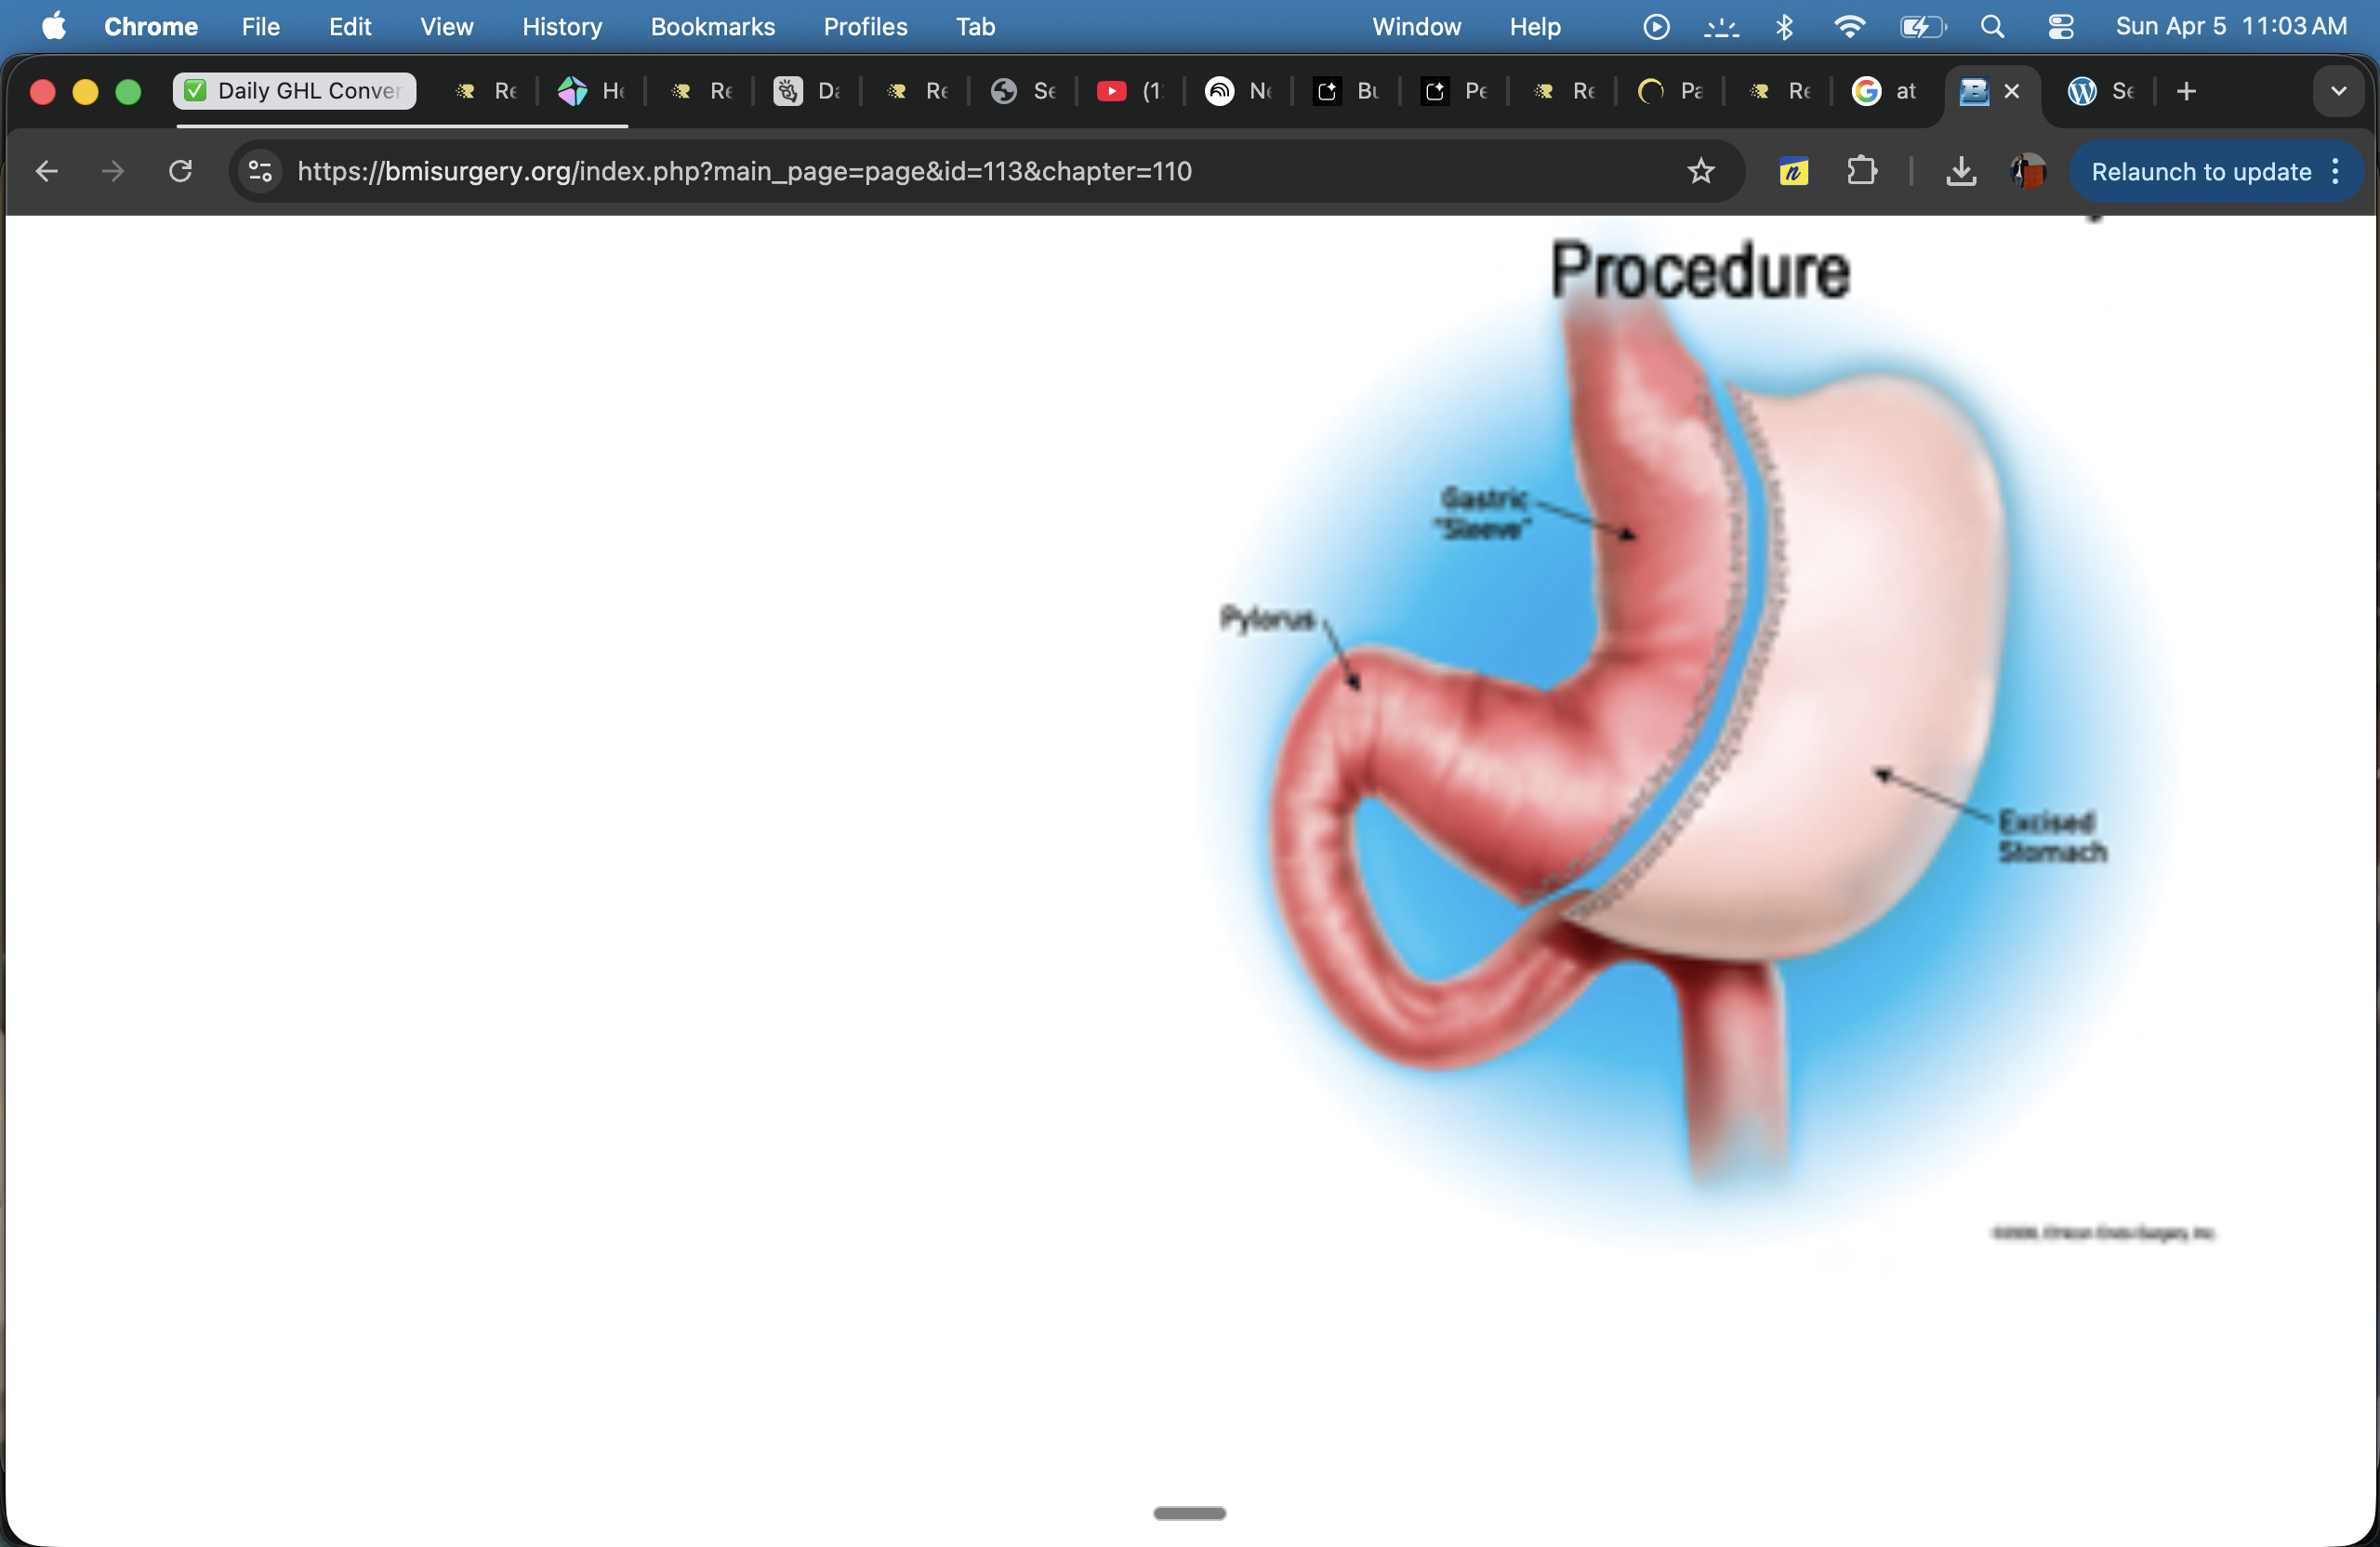This screenshot has width=2380, height=1547.
Task: Open the Bookmarks menu
Action: pyautogui.click(x=712, y=27)
